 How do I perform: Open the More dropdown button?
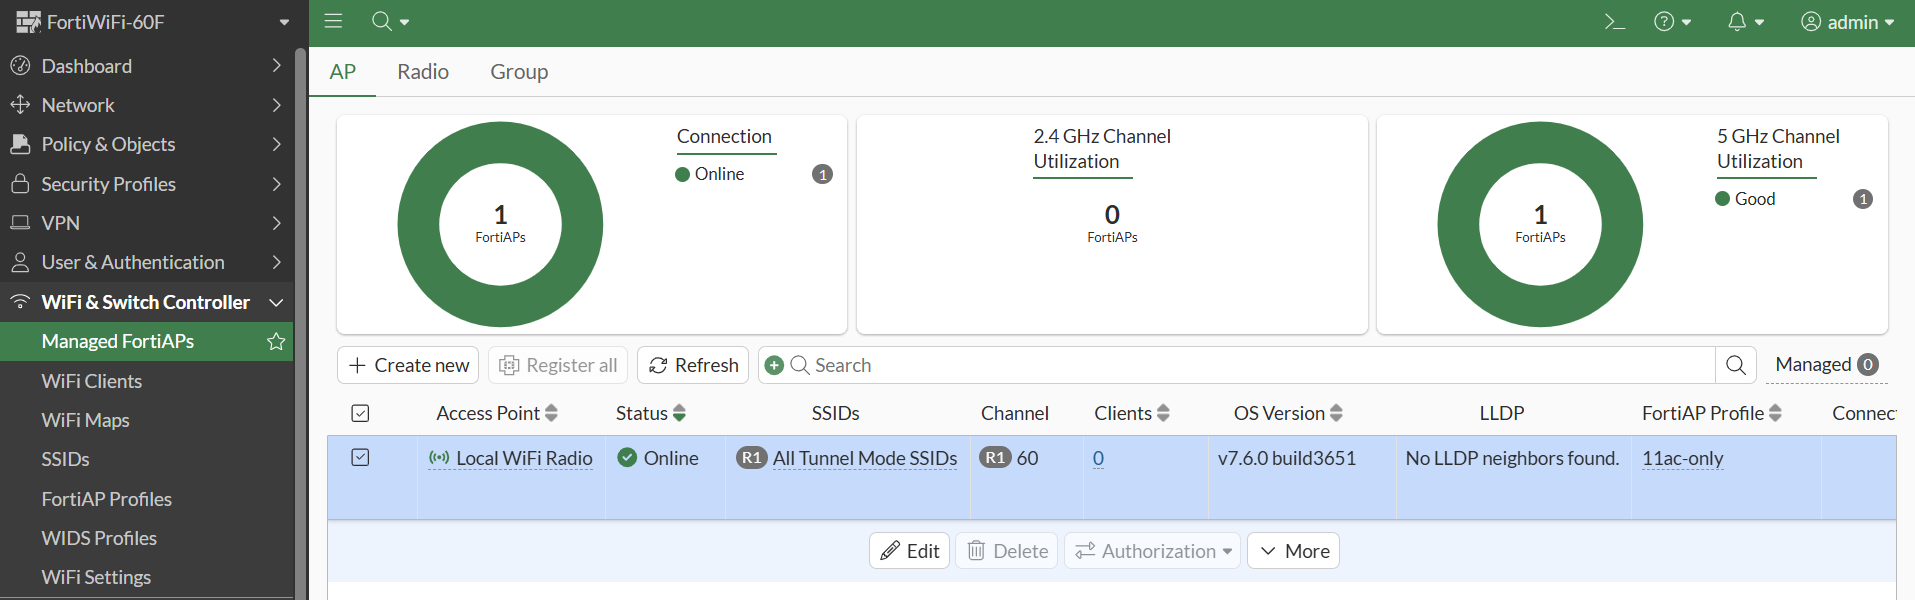click(x=1293, y=551)
